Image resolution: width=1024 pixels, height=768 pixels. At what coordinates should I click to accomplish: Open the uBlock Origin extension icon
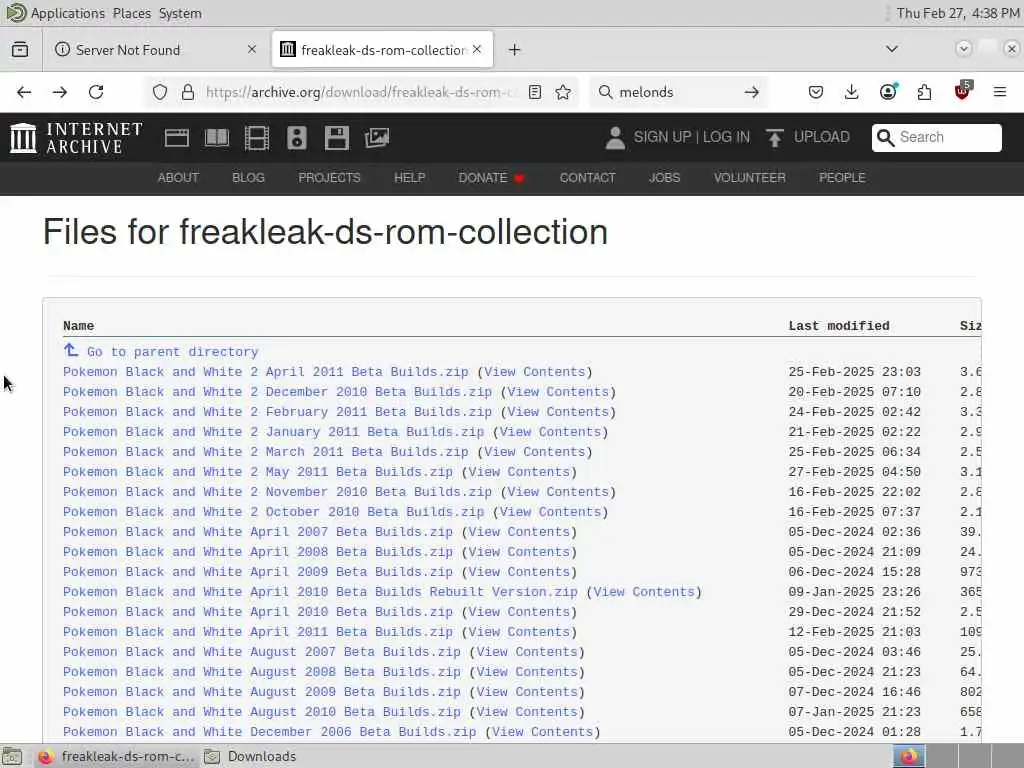tap(962, 91)
